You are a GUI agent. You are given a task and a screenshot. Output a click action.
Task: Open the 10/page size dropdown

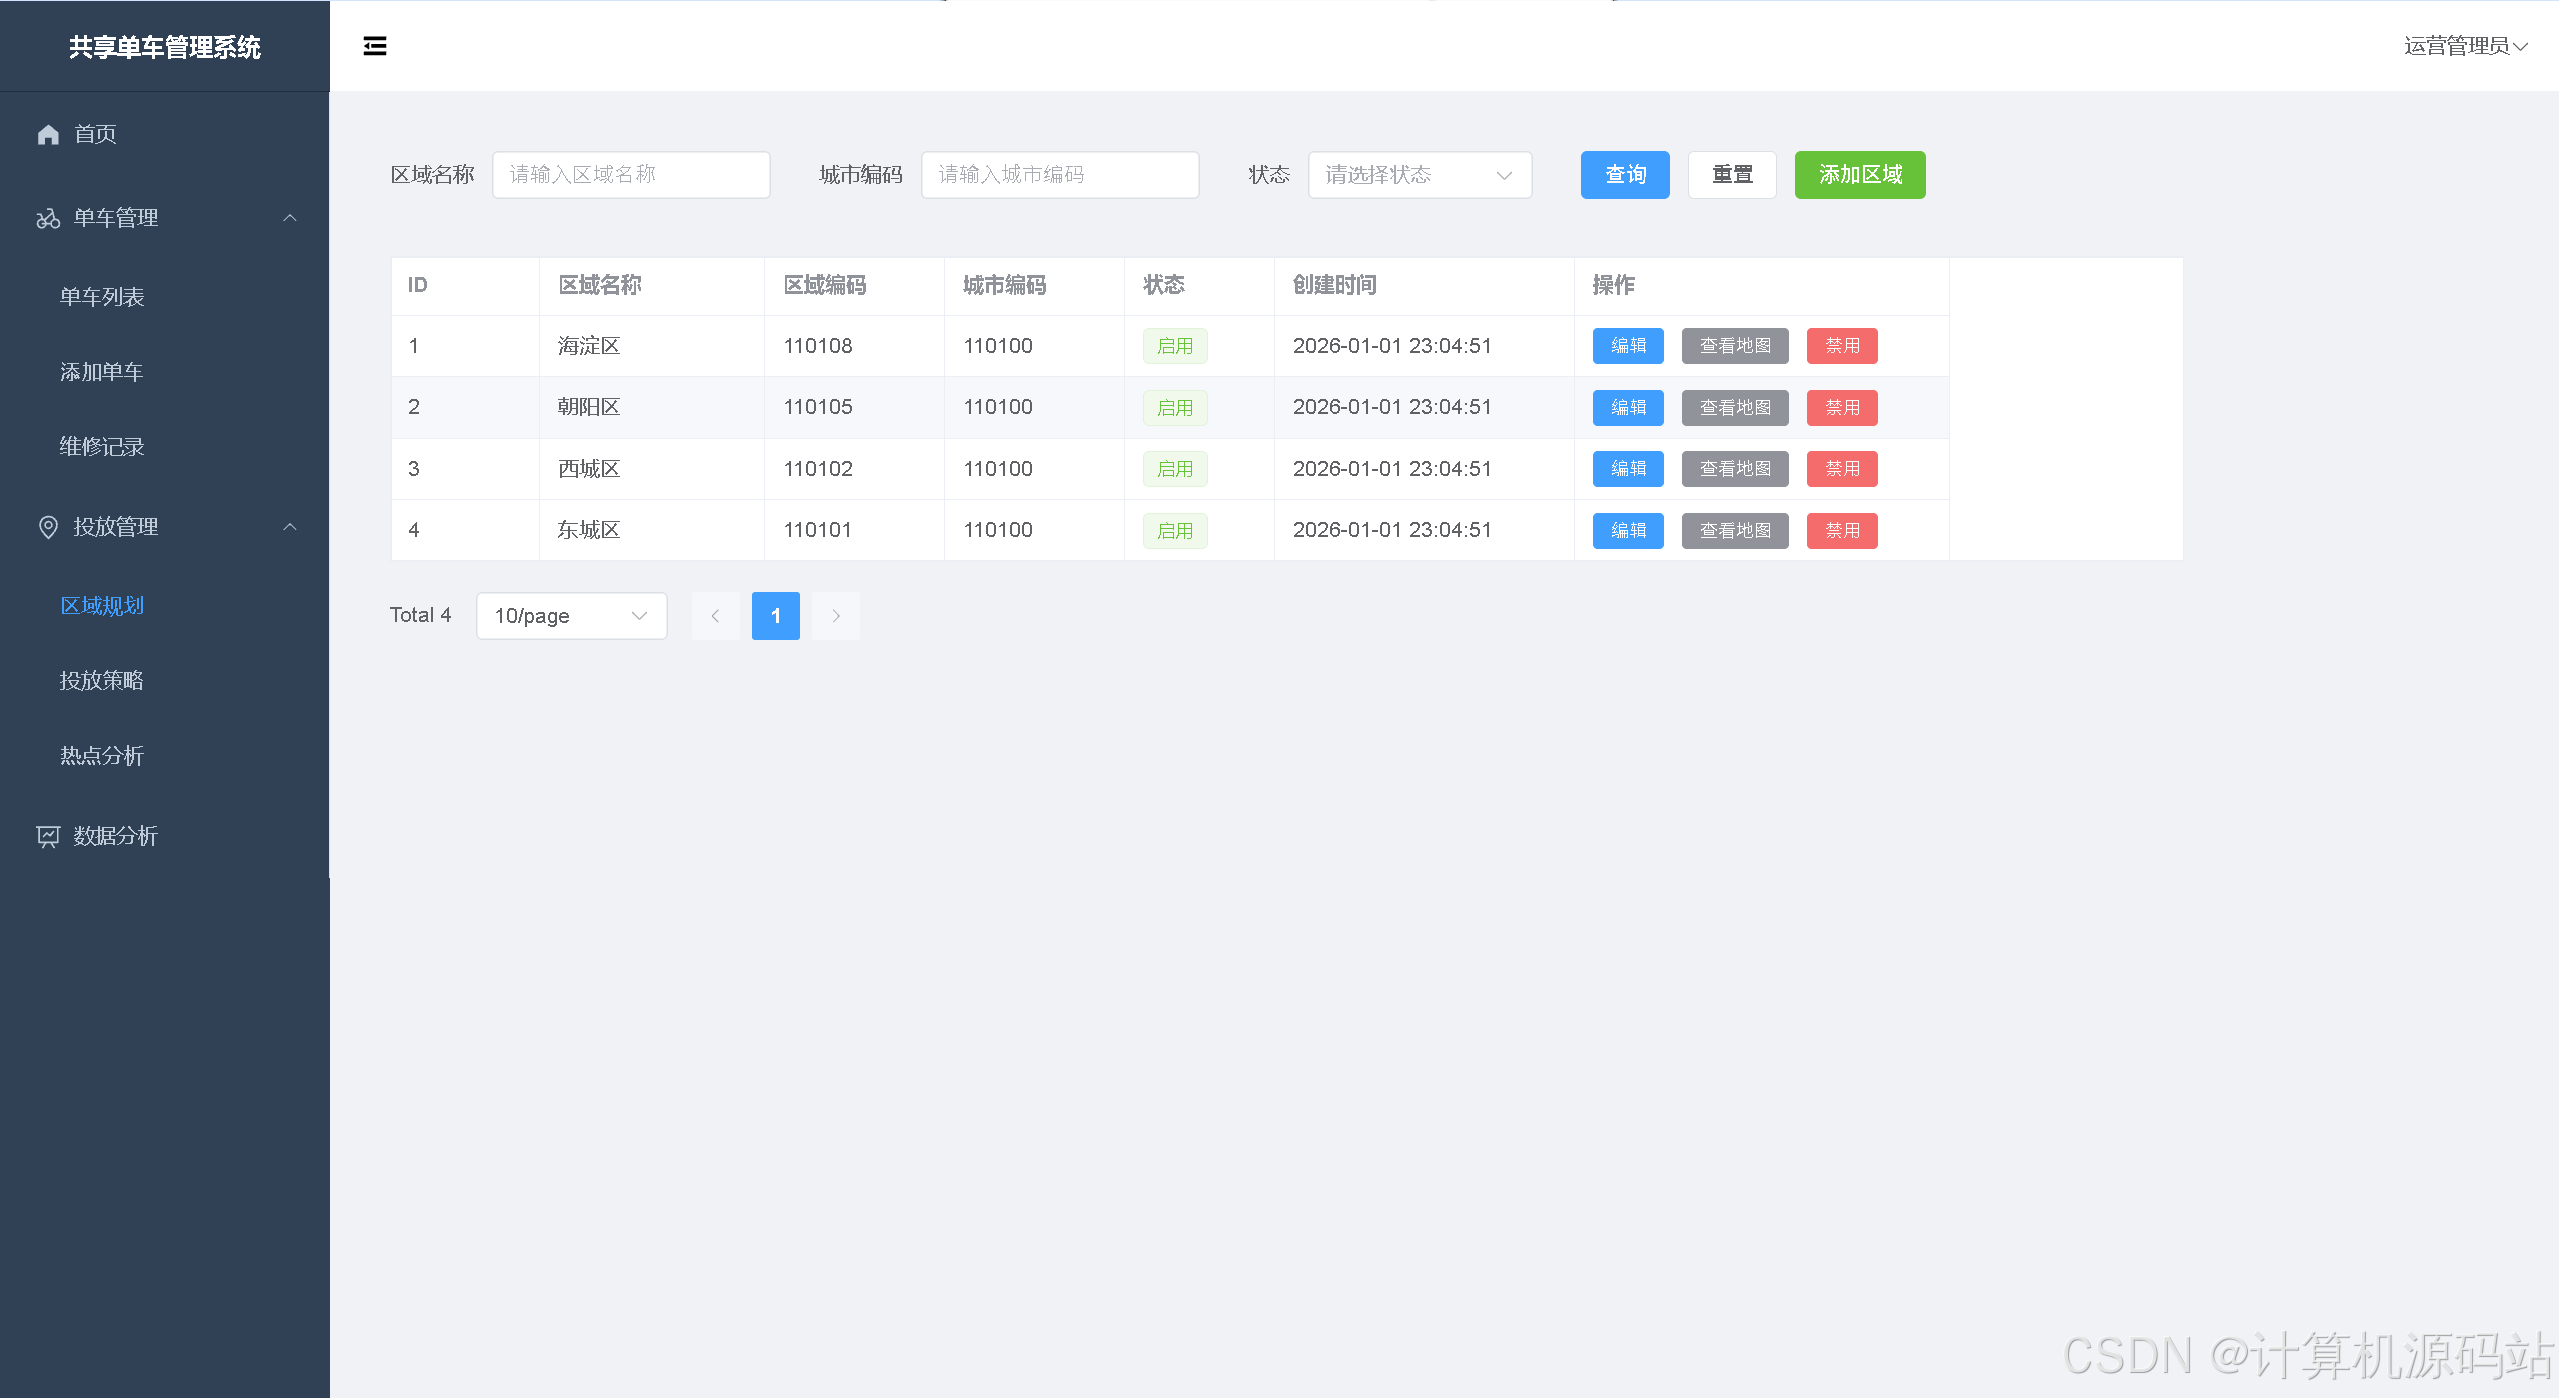(x=571, y=616)
